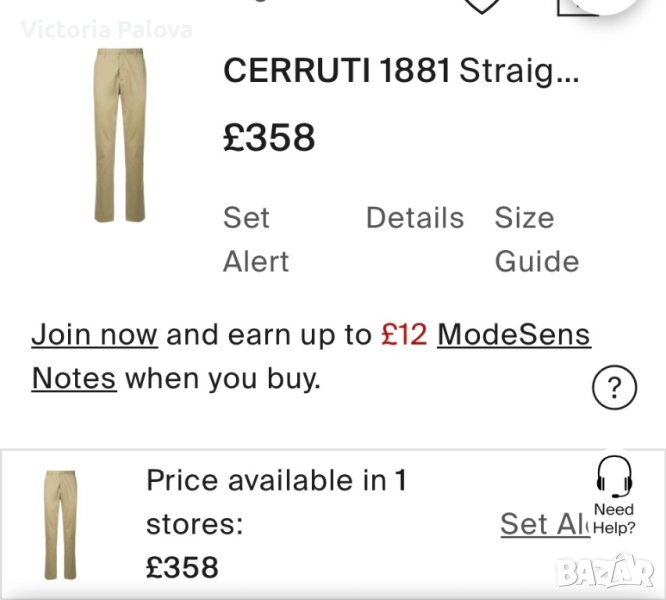The height and width of the screenshot is (600, 666).
Task: Click the Set Alert option under price
Action: pyautogui.click(x=255, y=240)
